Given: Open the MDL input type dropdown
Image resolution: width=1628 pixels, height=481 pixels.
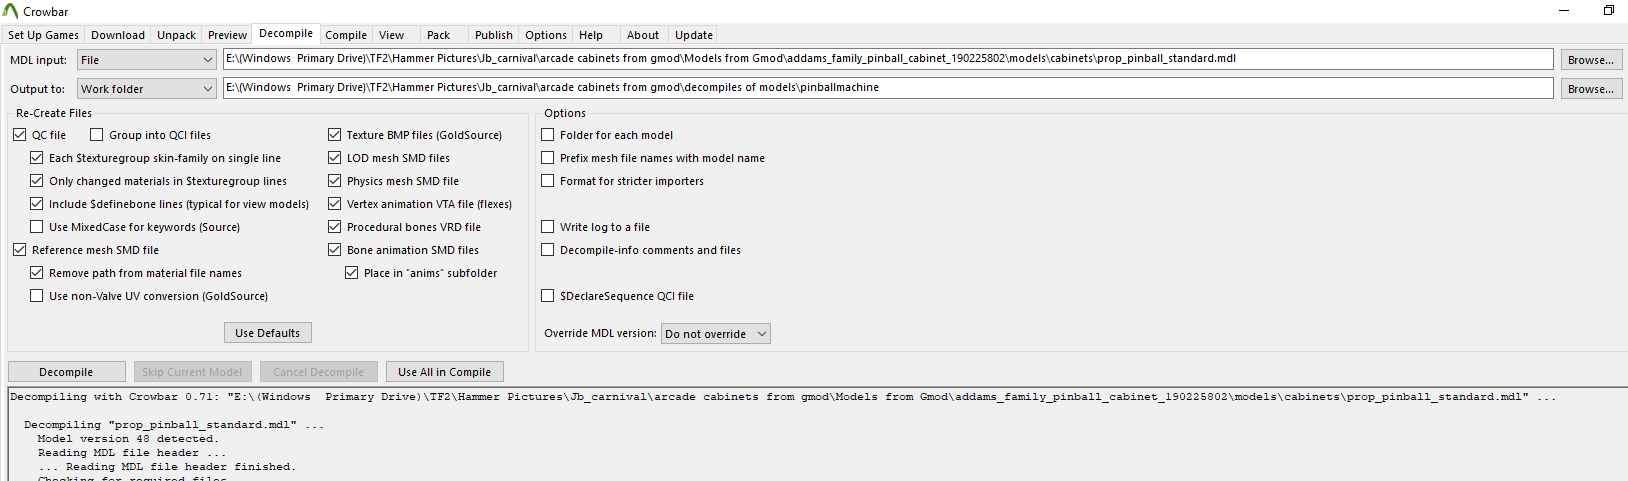Looking at the screenshot, I should (147, 60).
